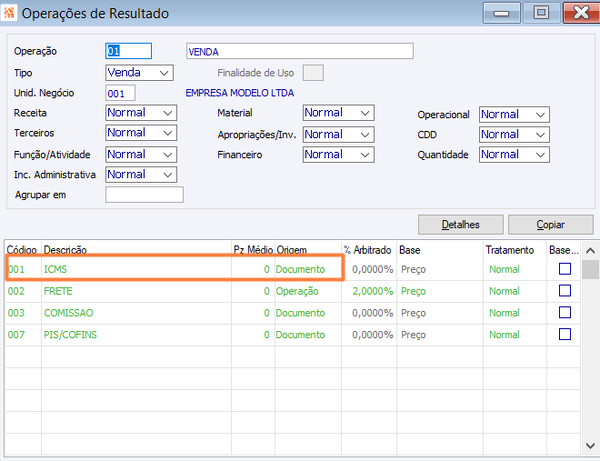Select the COMISSAO row in the grid
600x461 pixels.
click(292, 313)
